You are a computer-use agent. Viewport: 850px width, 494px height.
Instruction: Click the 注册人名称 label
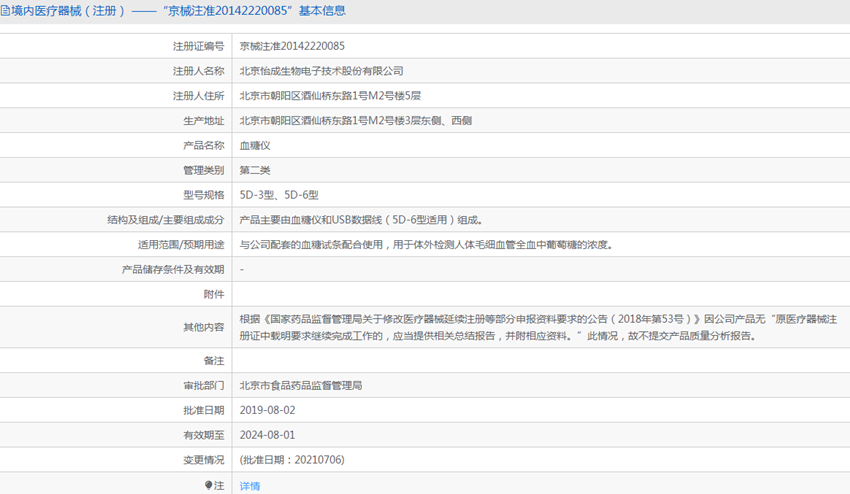click(198, 71)
